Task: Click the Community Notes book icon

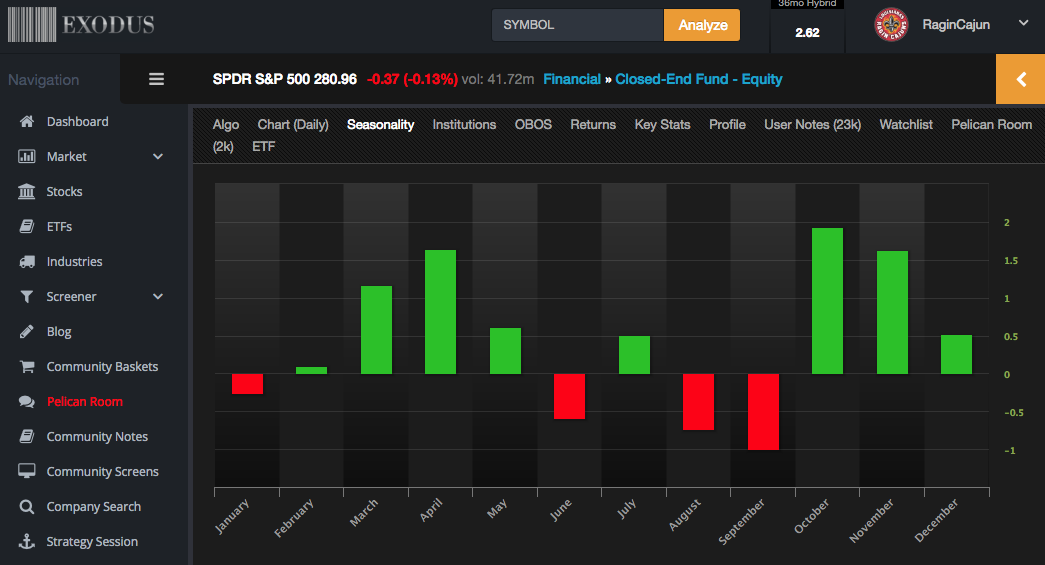Action: click(x=27, y=436)
